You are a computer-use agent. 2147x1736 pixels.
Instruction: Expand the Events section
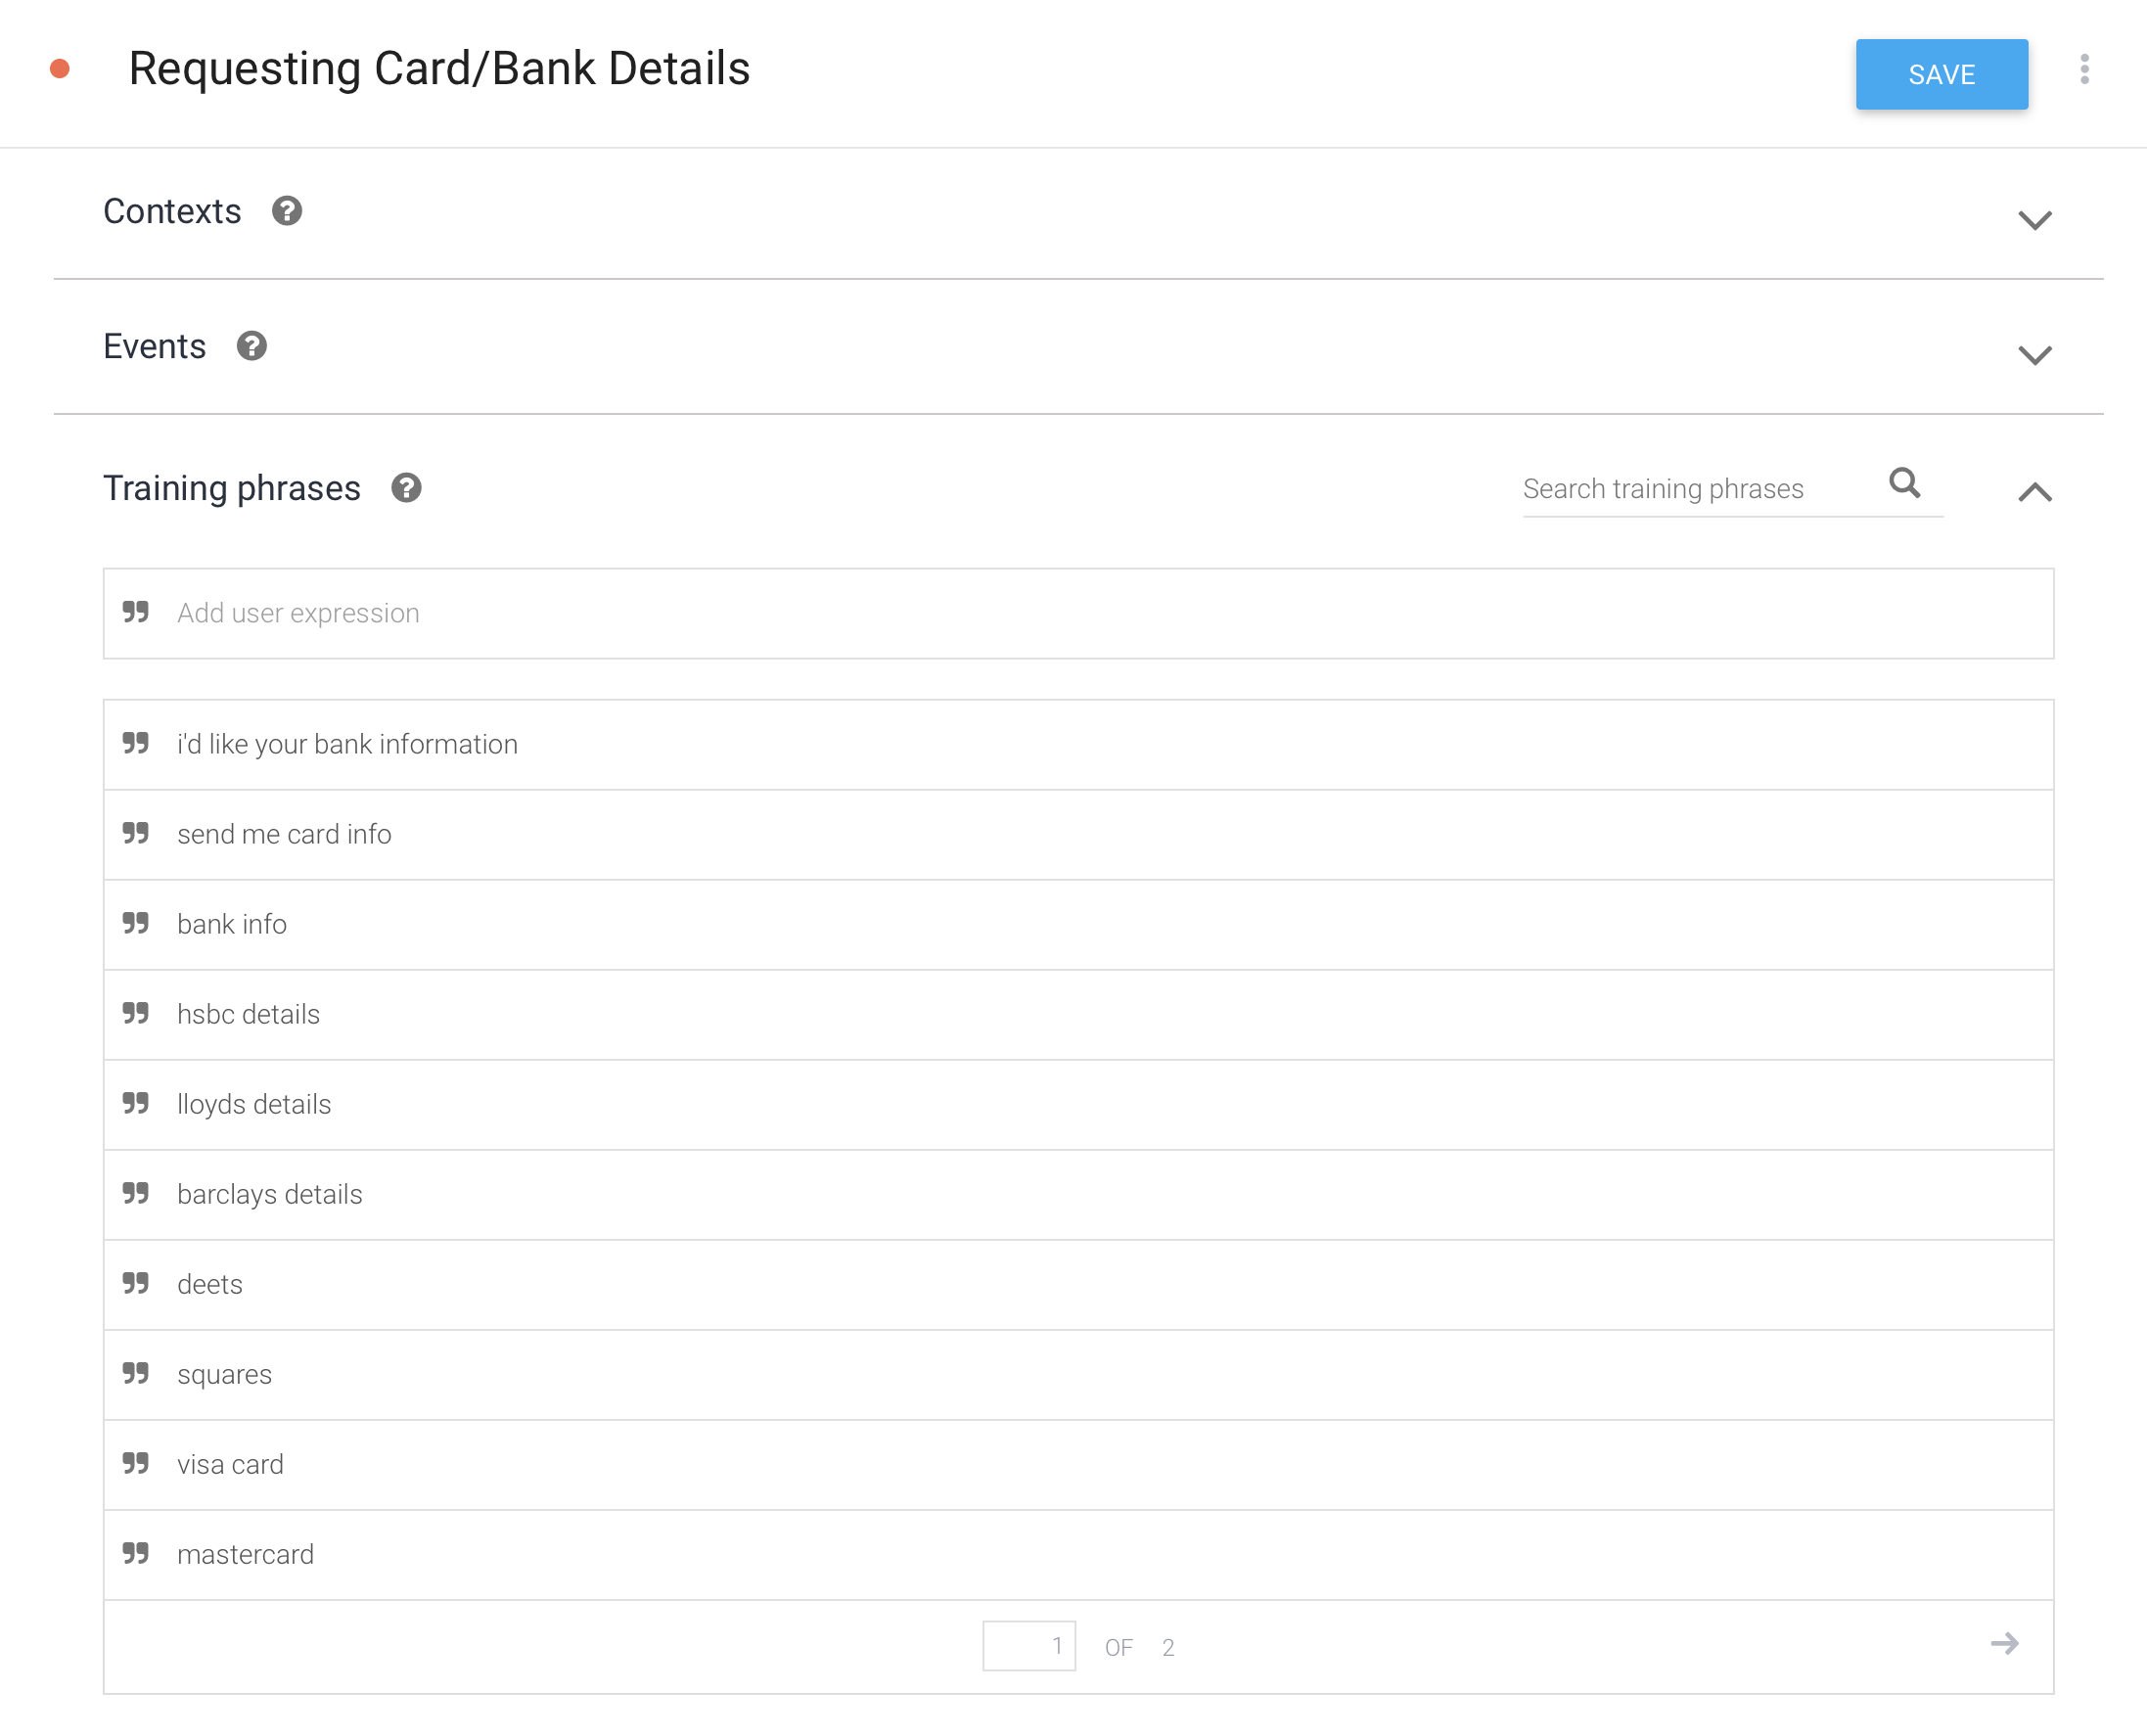[x=2034, y=355]
